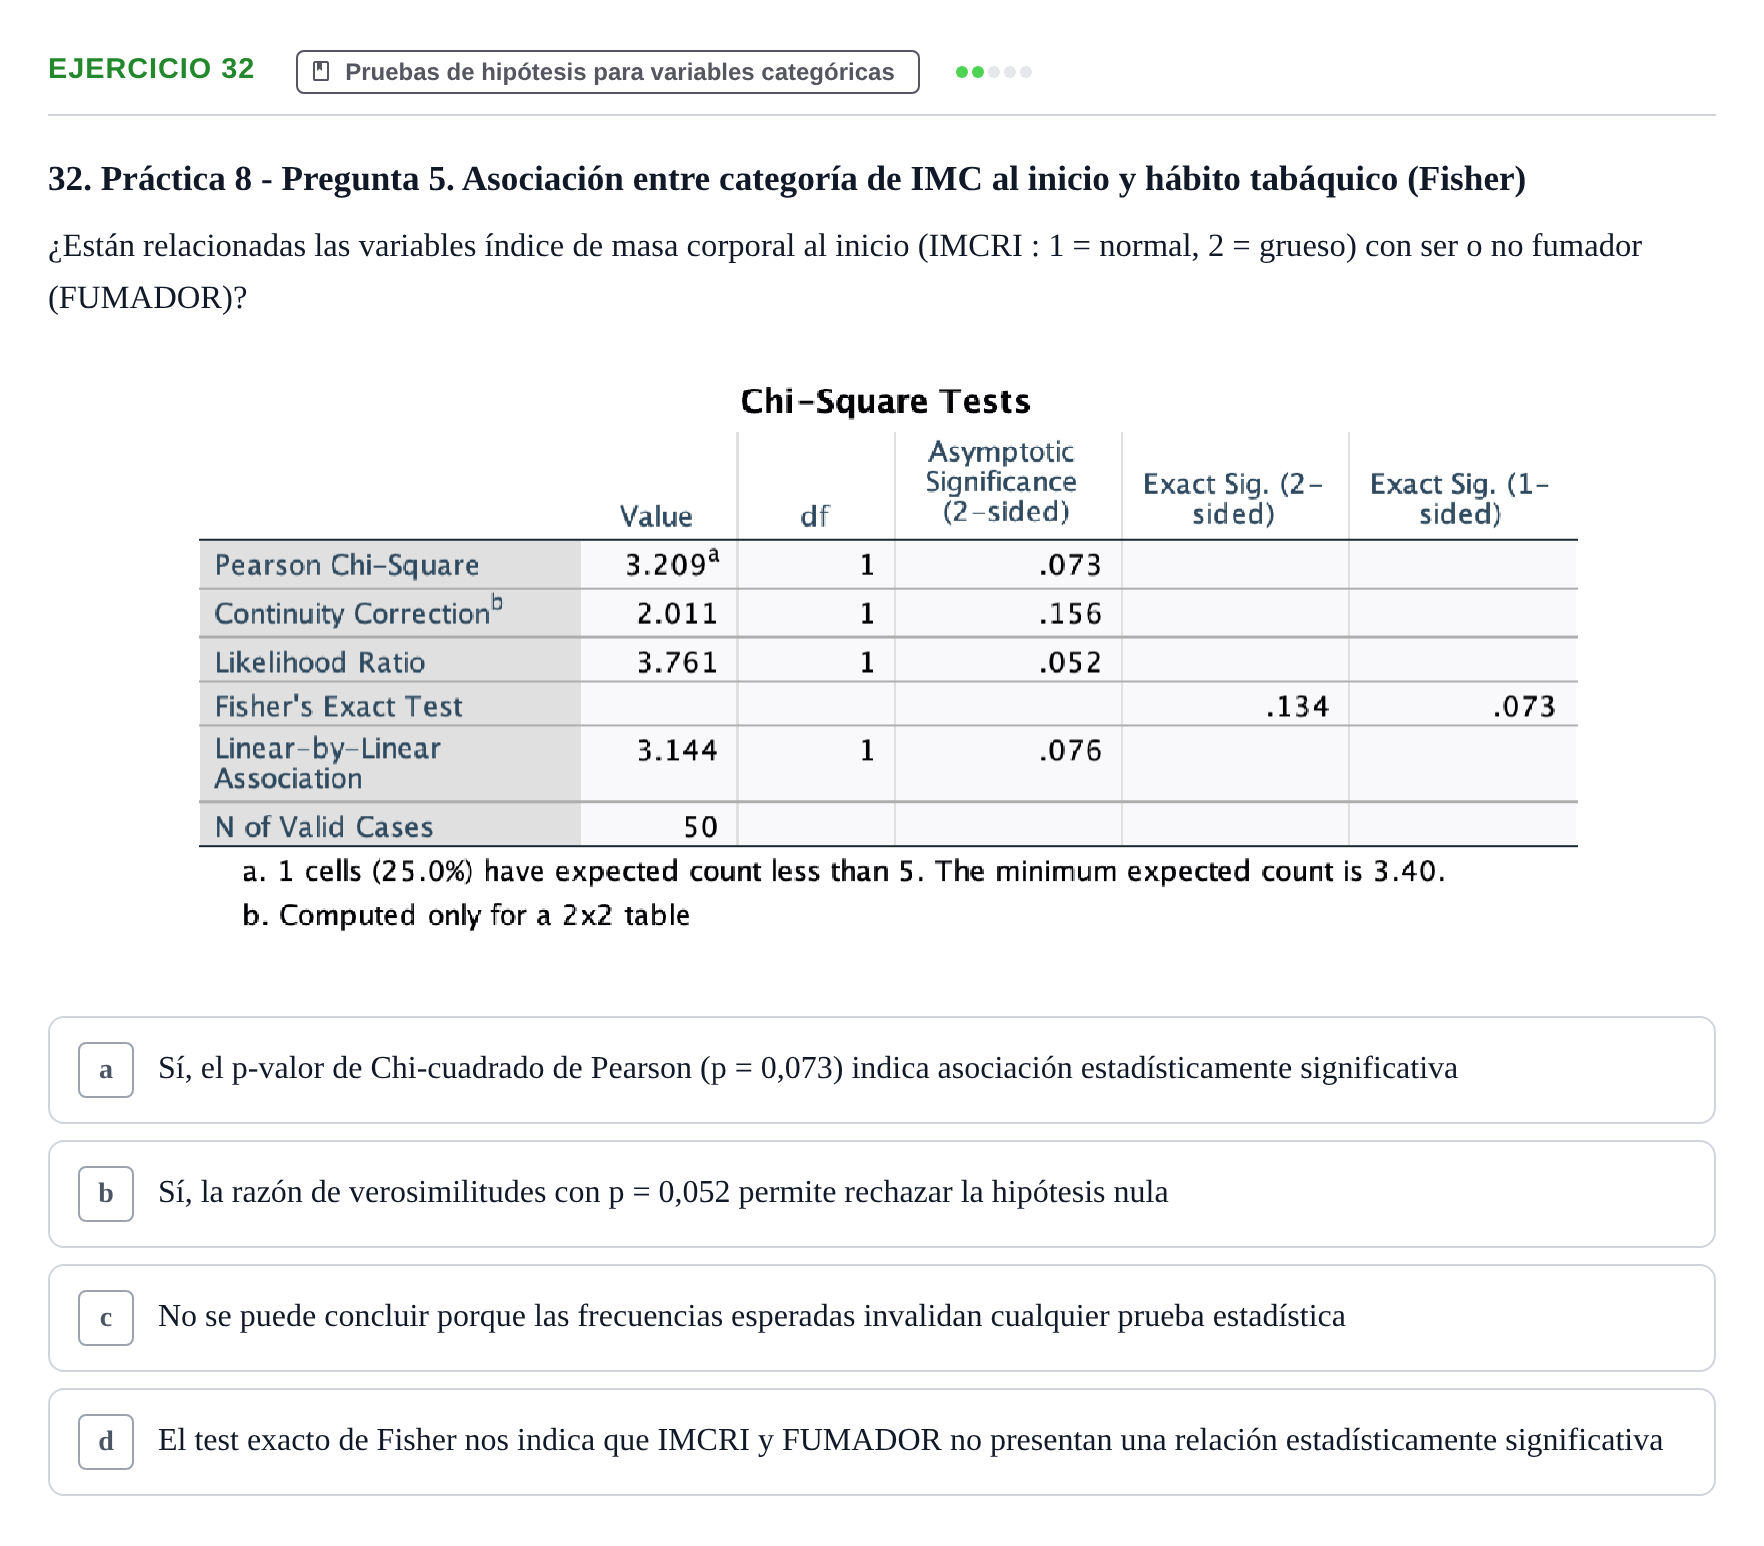This screenshot has width=1764, height=1546.
Task: Click the Fisher's Exact Test row label
Action: click(338, 706)
